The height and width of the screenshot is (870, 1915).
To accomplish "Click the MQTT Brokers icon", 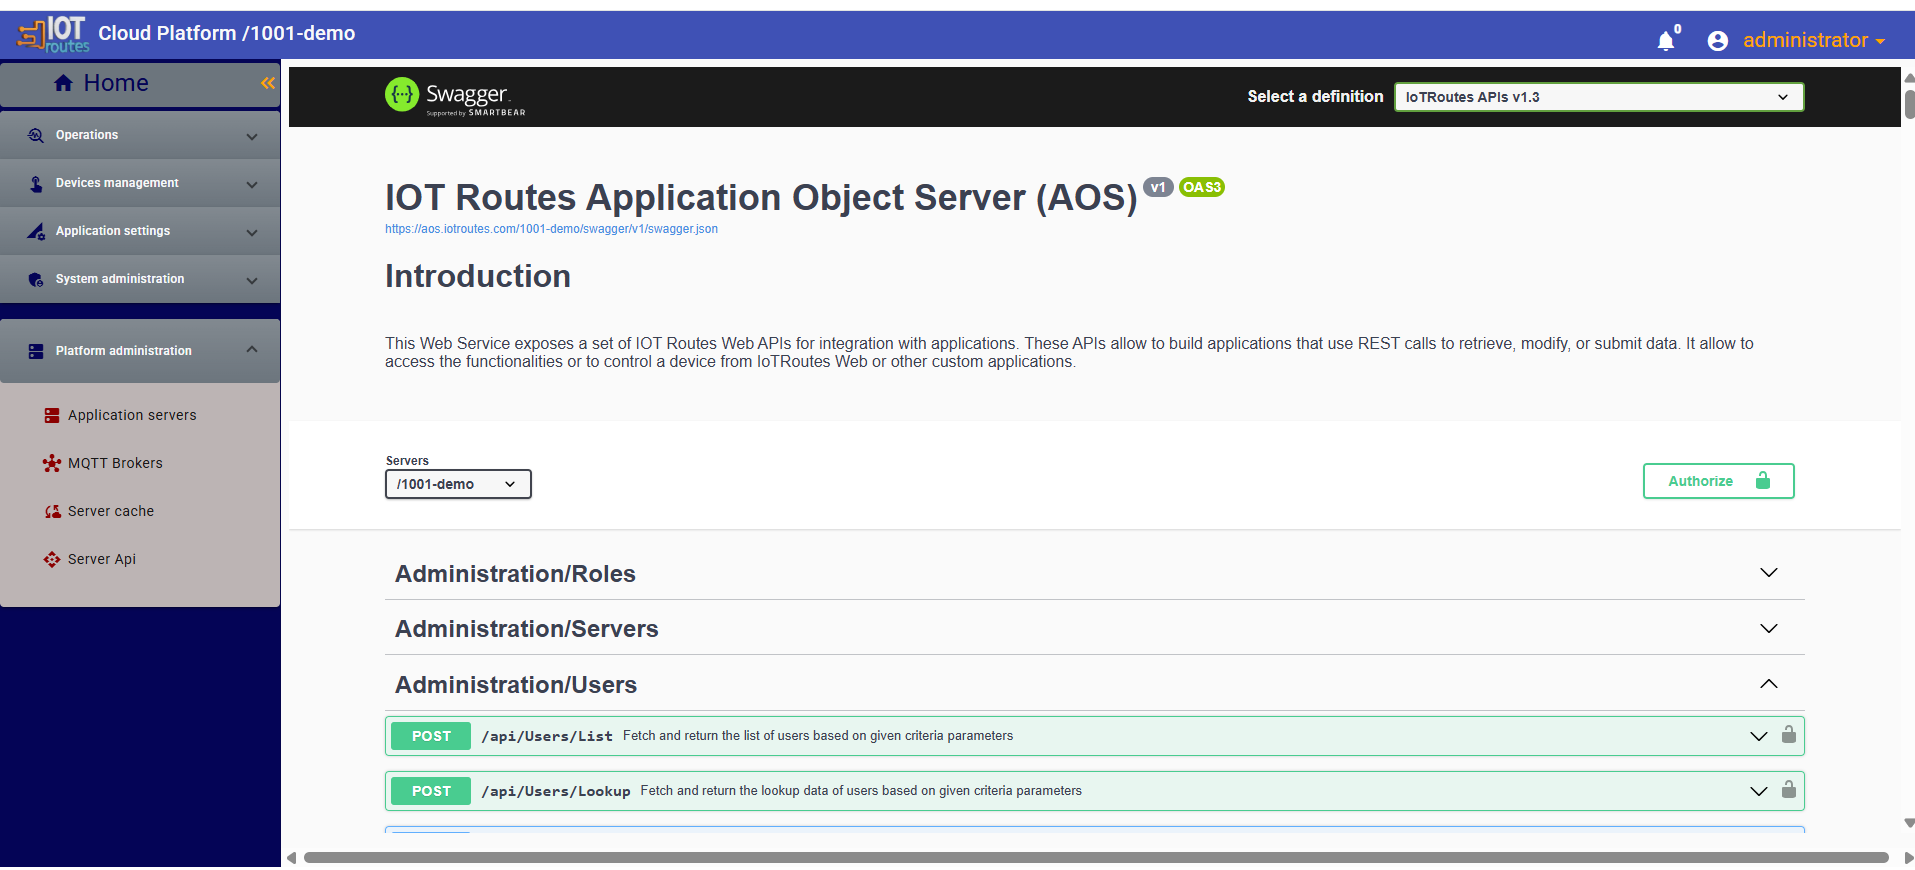I will tap(52, 463).
